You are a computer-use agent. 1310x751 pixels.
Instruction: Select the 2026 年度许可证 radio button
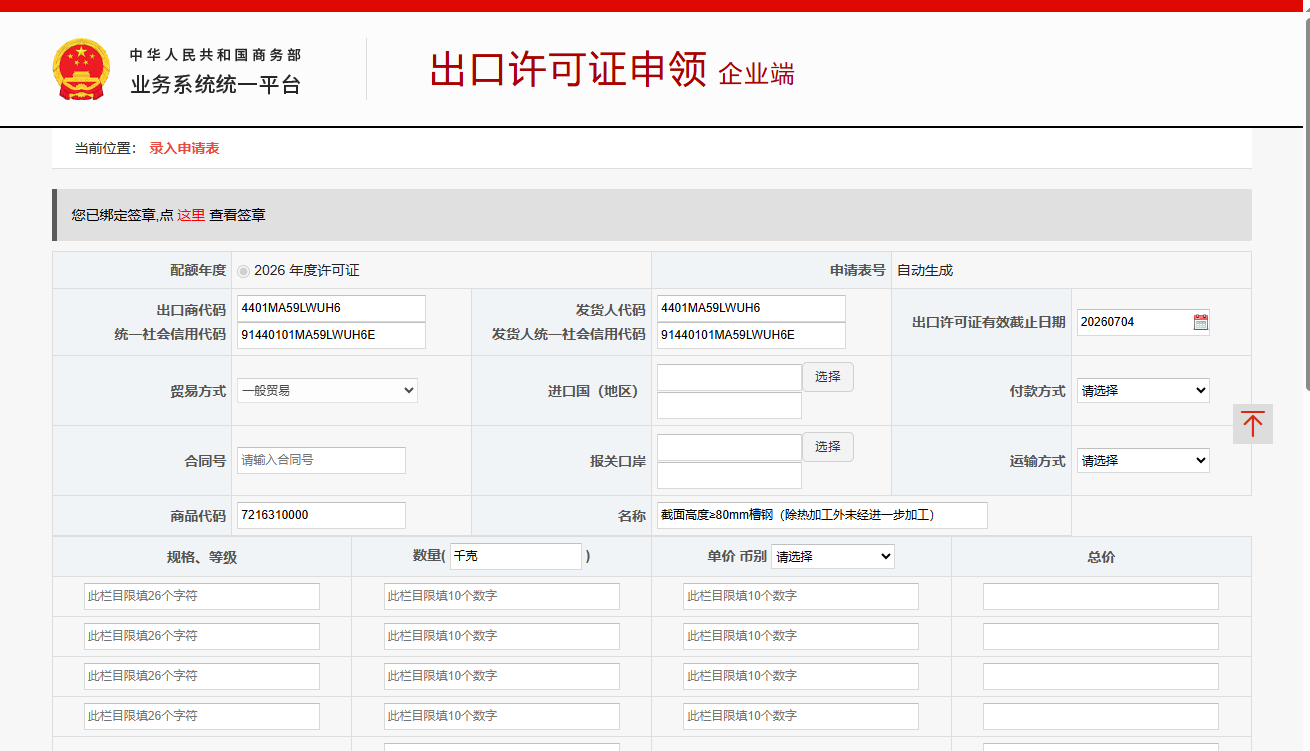click(x=244, y=271)
